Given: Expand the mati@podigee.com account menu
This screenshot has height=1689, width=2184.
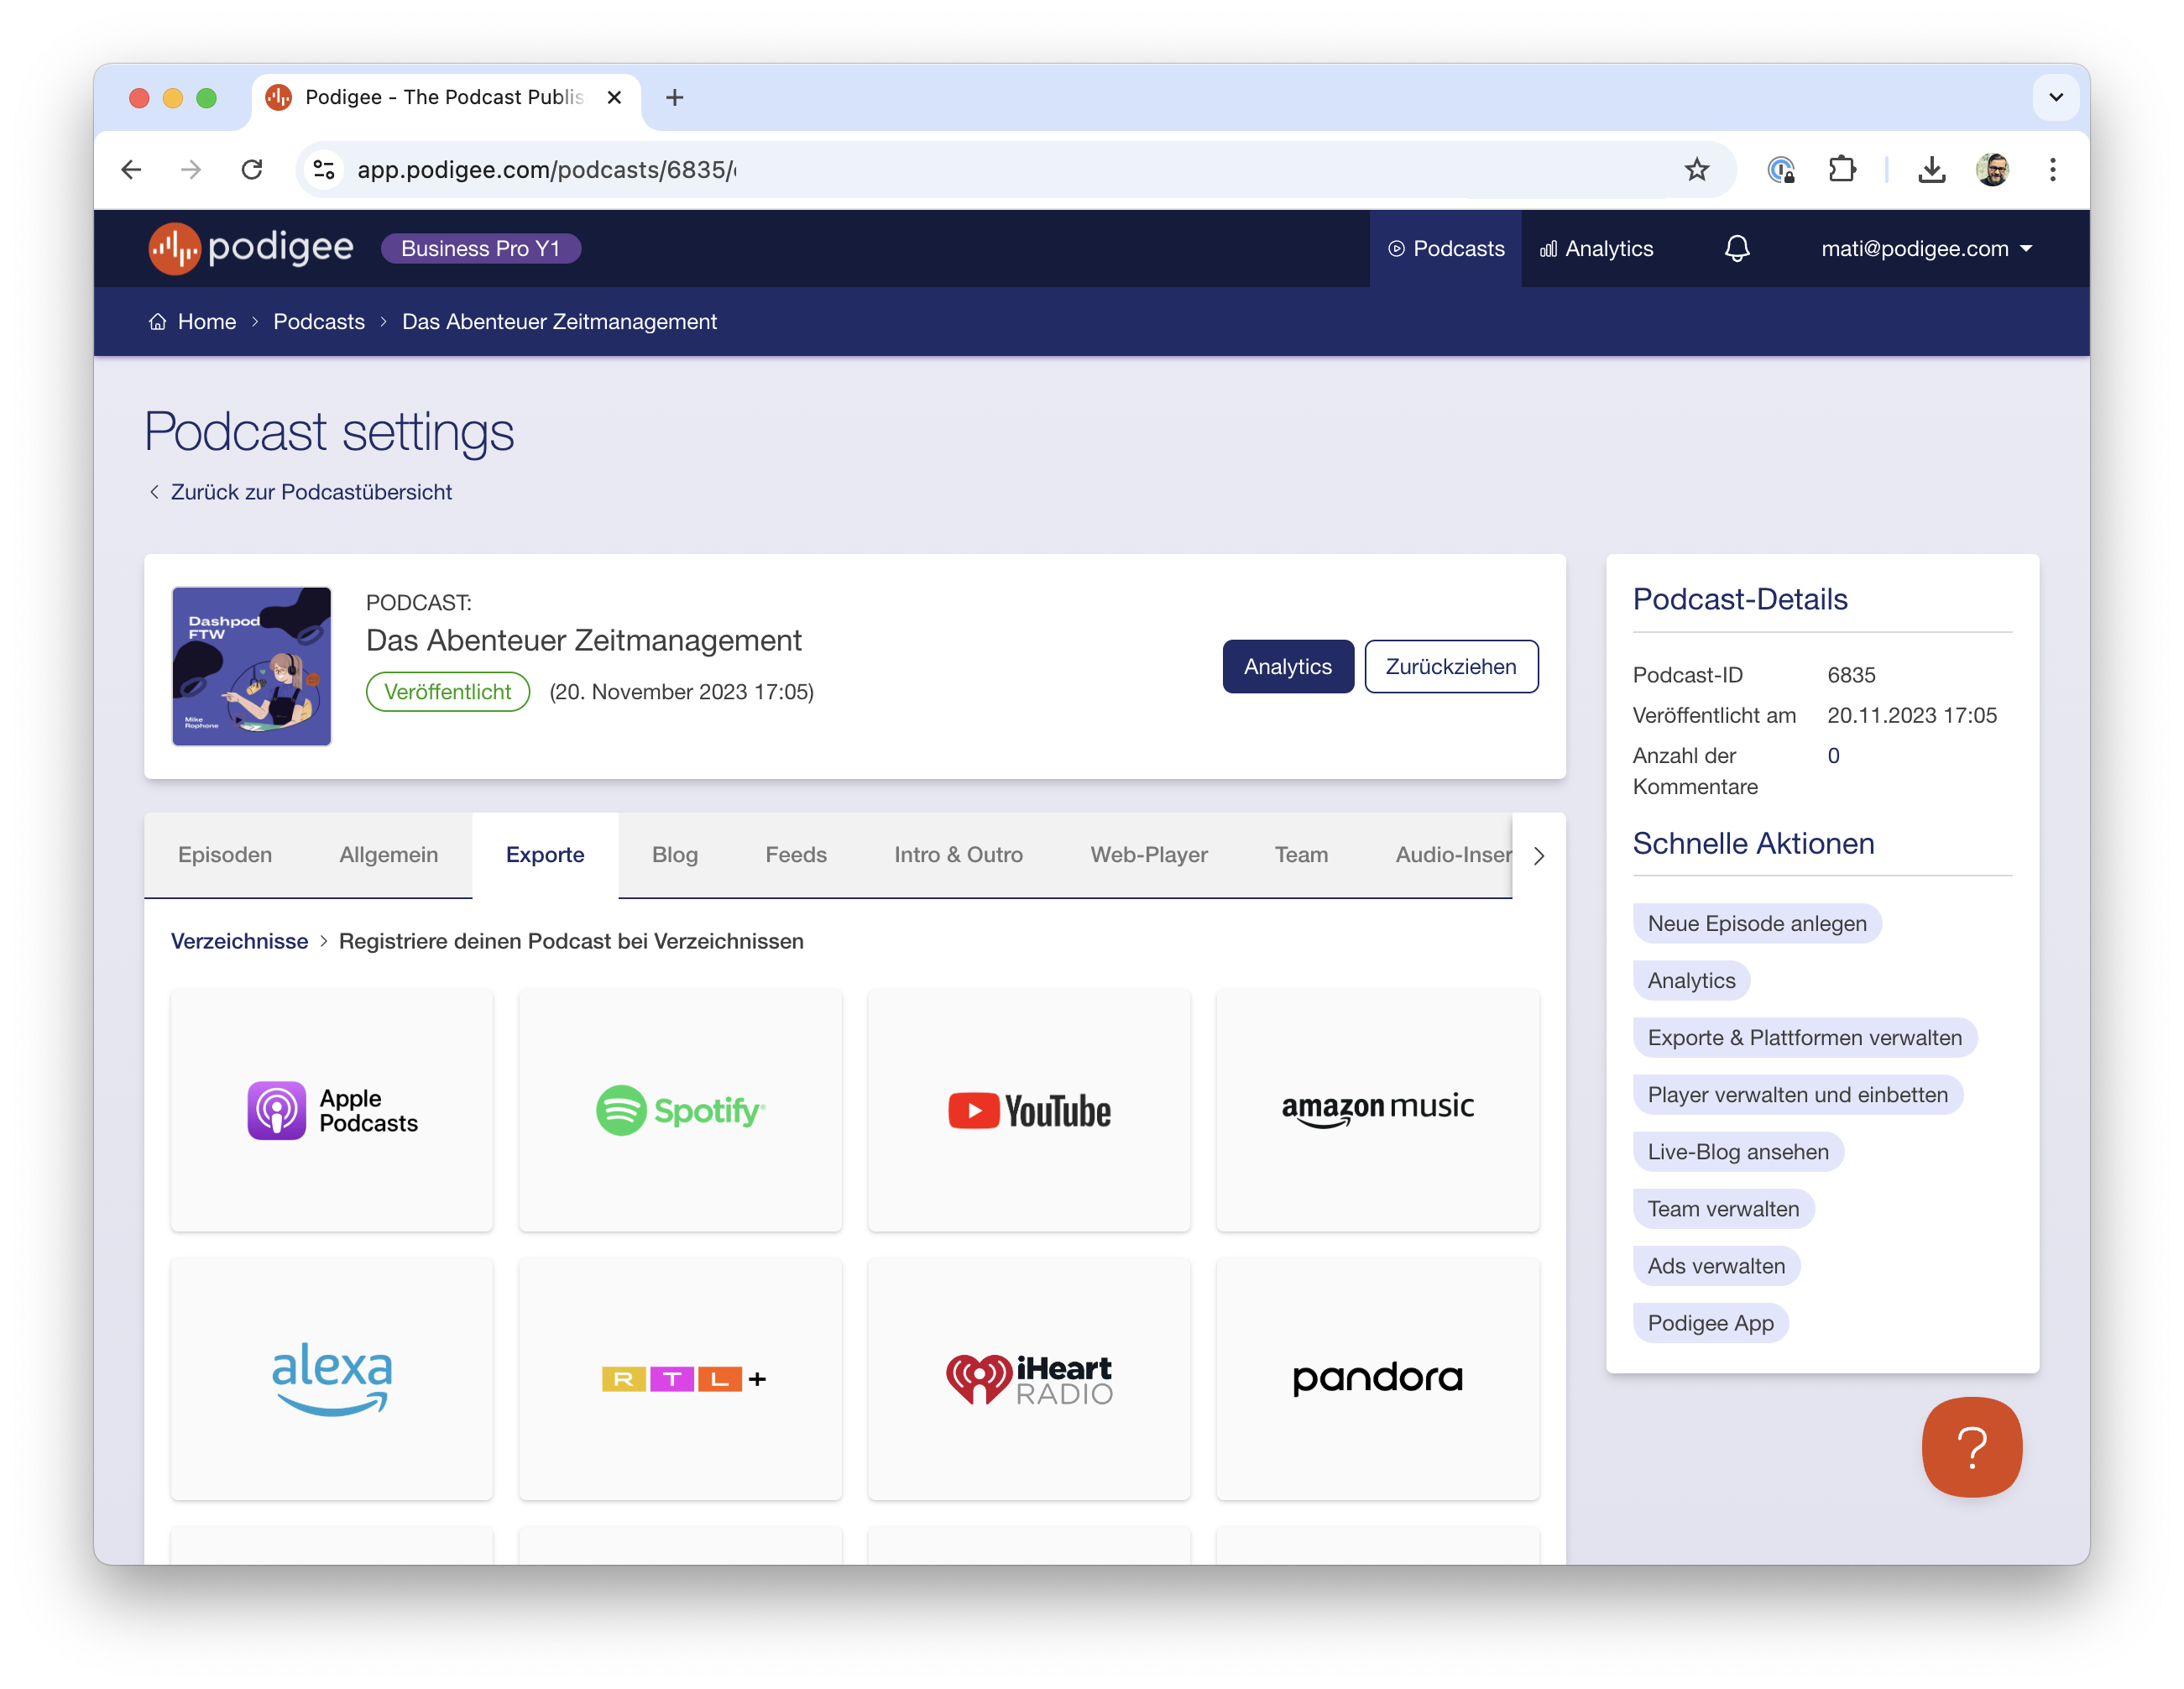Looking at the screenshot, I should point(1926,248).
